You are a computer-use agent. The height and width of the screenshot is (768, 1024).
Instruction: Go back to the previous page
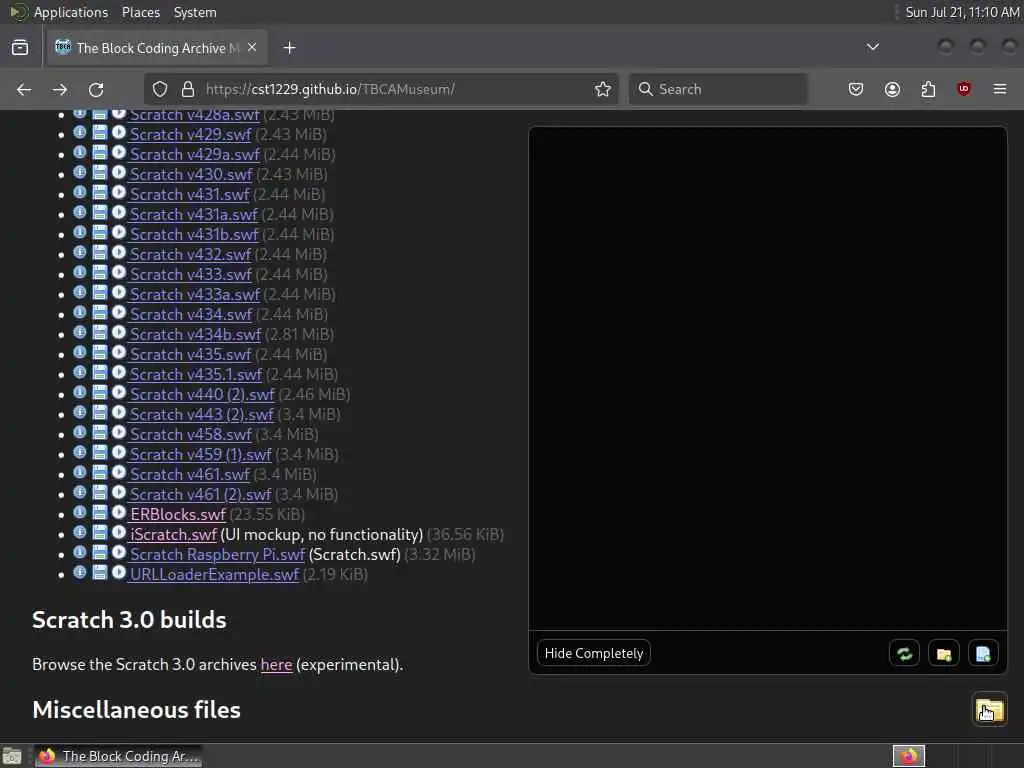(x=24, y=89)
